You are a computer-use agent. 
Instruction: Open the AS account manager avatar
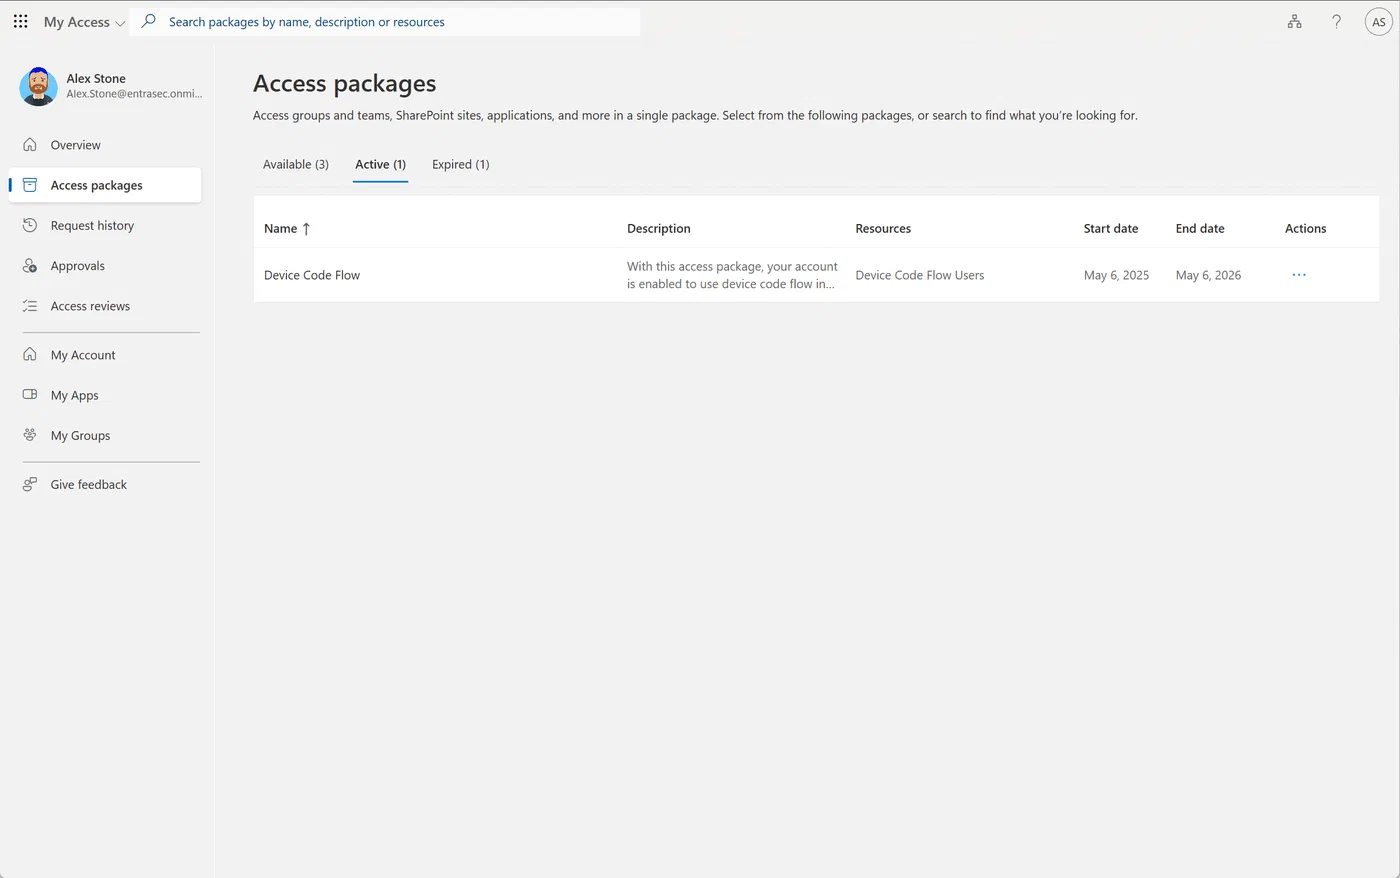point(1379,22)
